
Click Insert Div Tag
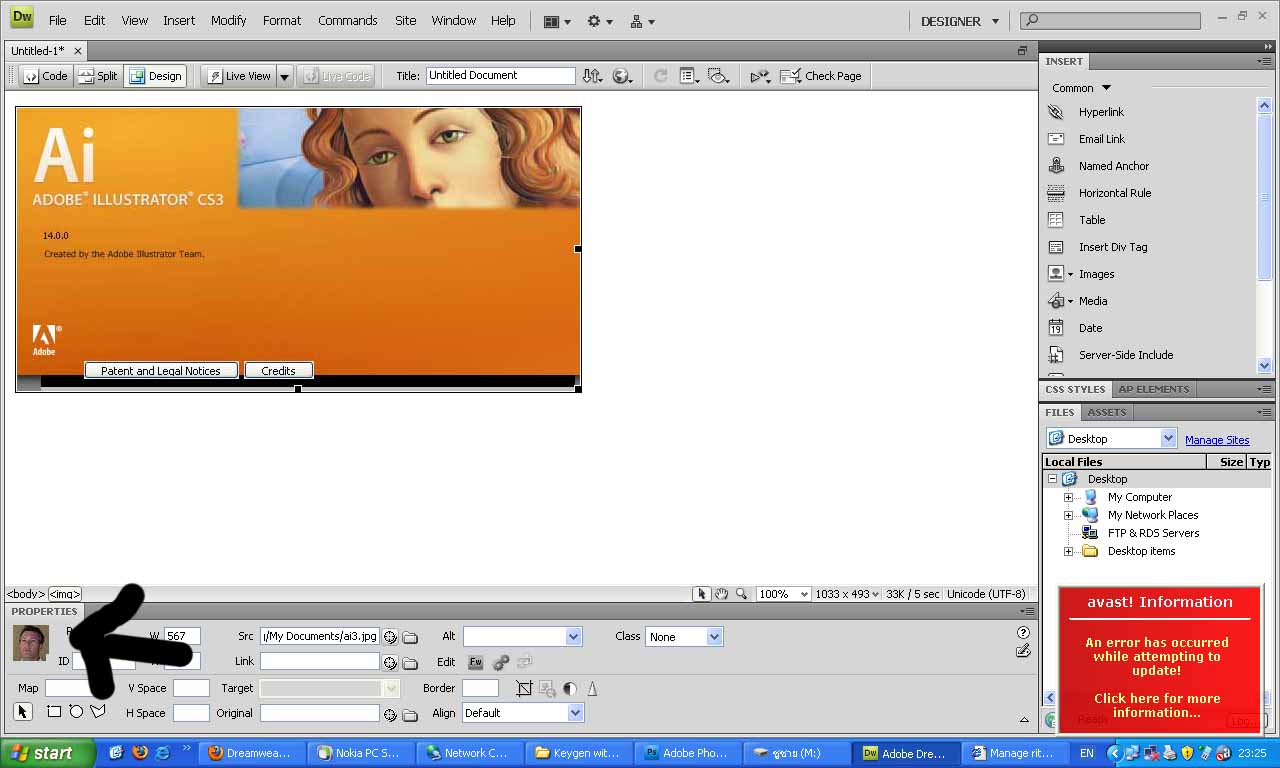1112,247
